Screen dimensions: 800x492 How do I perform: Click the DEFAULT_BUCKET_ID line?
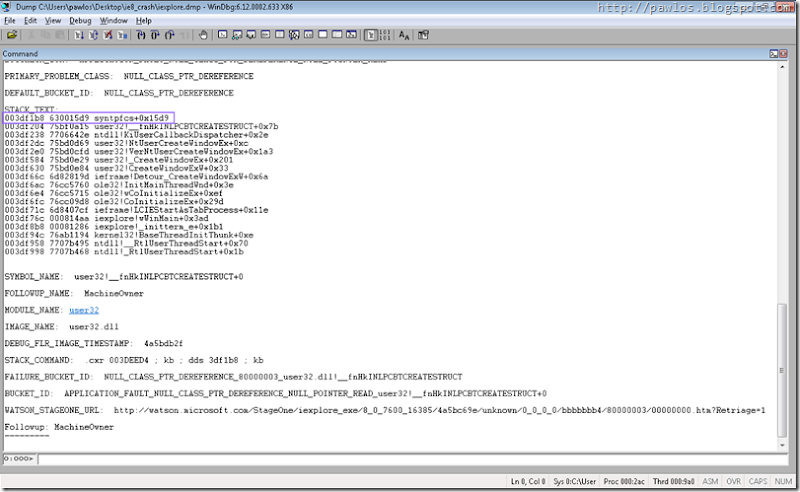[x=119, y=93]
